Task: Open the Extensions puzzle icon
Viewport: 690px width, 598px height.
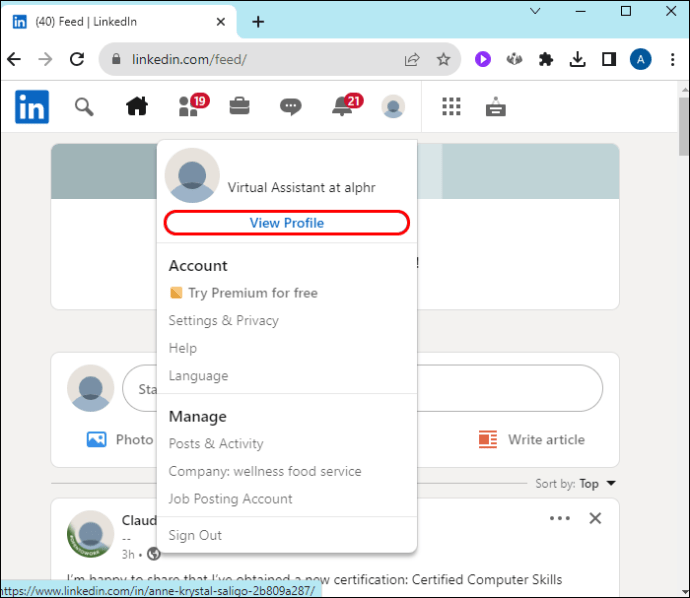Action: [x=546, y=59]
